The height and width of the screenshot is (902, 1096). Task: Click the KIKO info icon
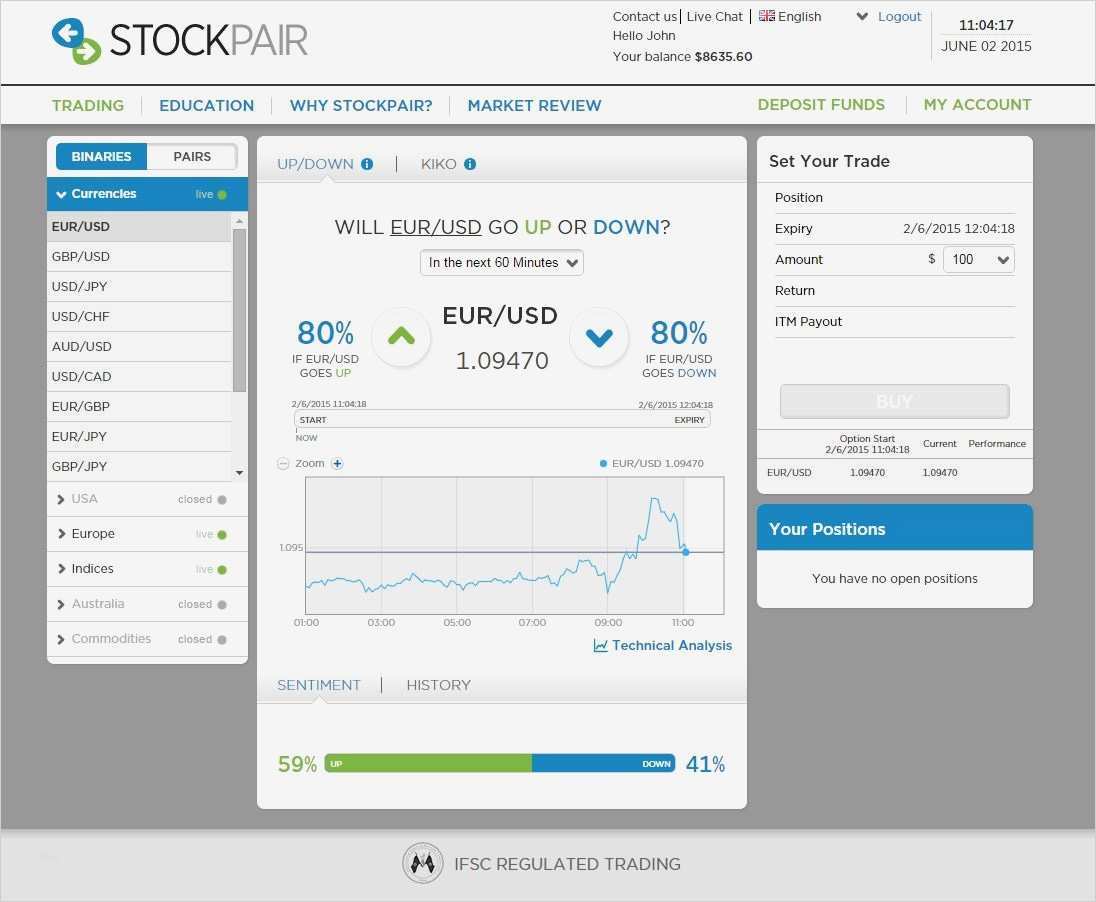point(470,164)
